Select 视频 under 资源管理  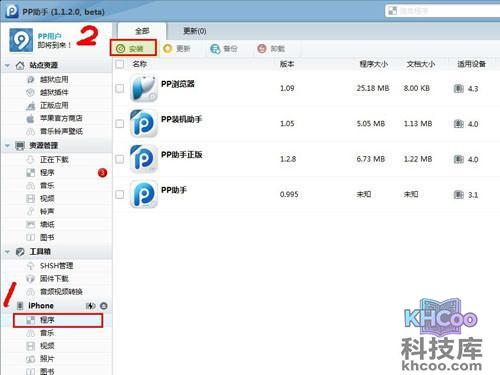pos(47,199)
